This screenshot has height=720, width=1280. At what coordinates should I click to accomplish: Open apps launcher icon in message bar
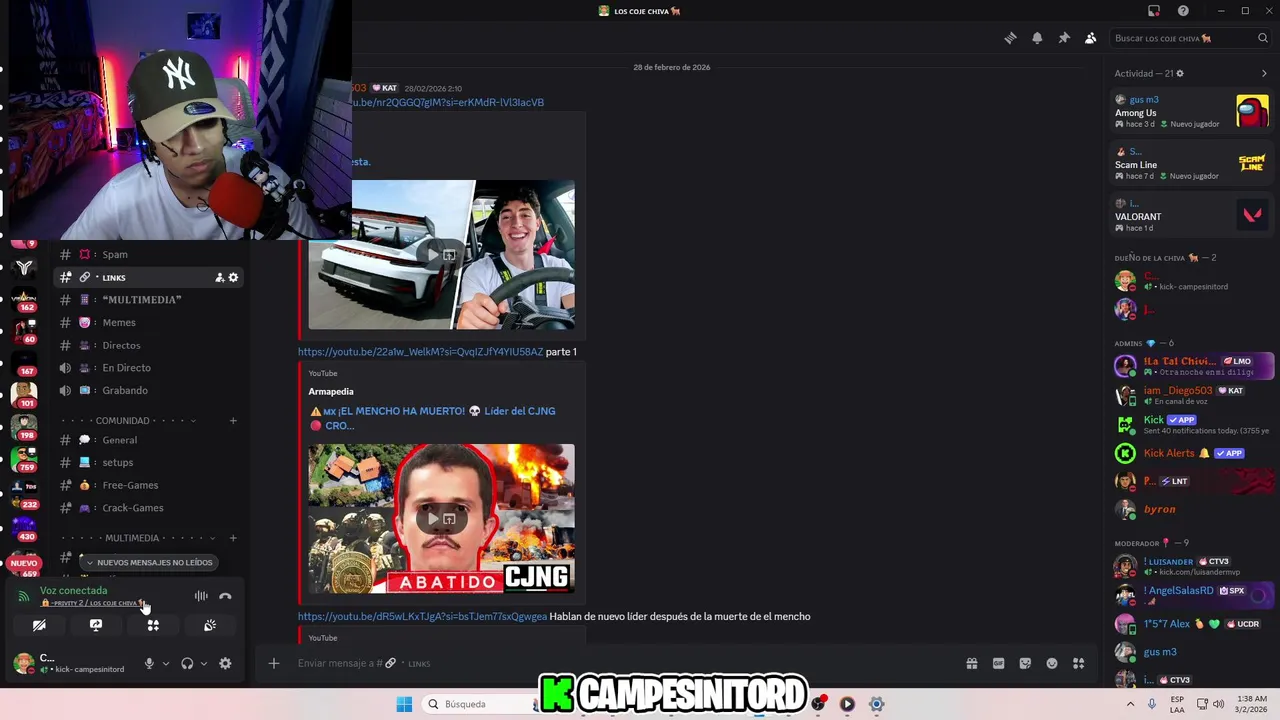pos(1078,663)
